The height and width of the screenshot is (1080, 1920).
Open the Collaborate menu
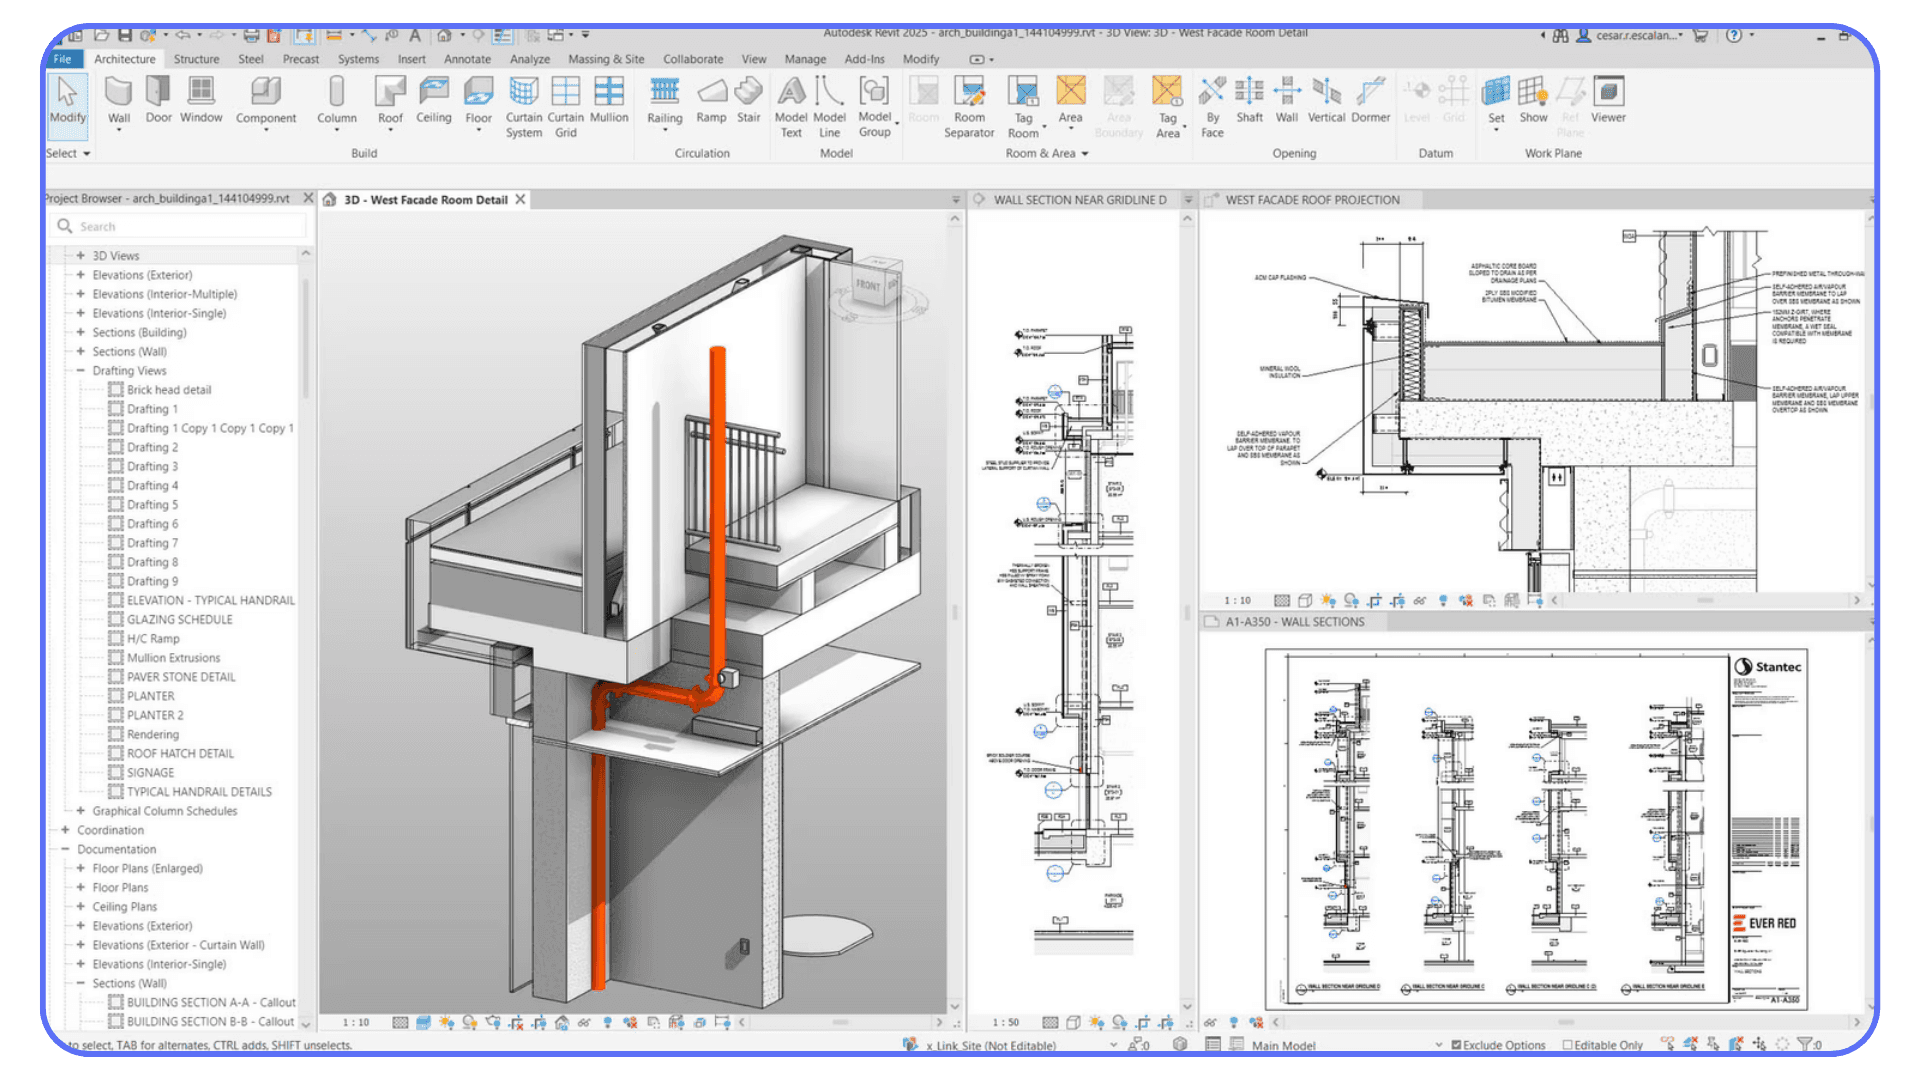[692, 59]
